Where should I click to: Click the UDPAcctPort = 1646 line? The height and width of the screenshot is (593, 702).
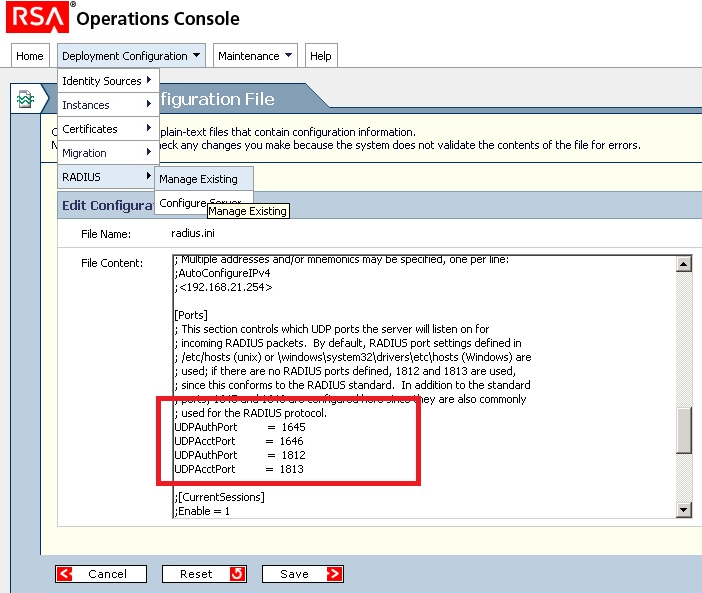(x=239, y=441)
